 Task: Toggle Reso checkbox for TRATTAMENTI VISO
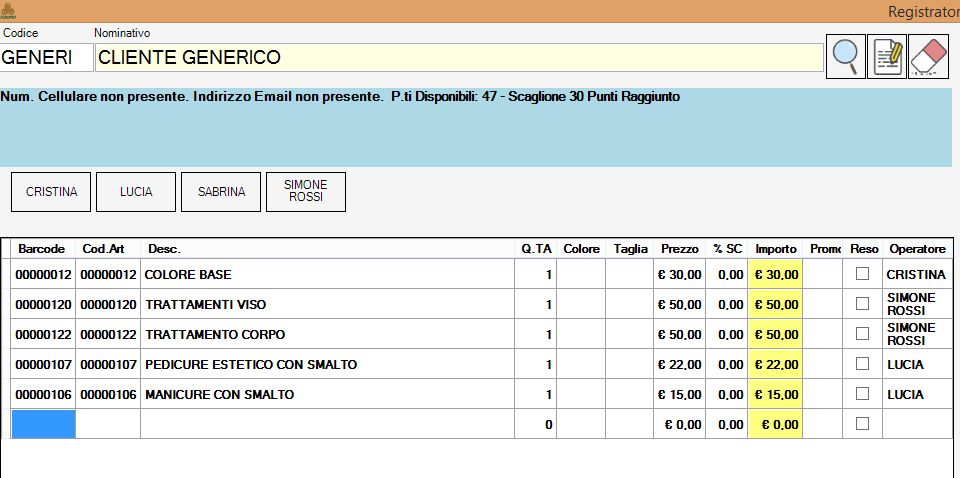(862, 304)
